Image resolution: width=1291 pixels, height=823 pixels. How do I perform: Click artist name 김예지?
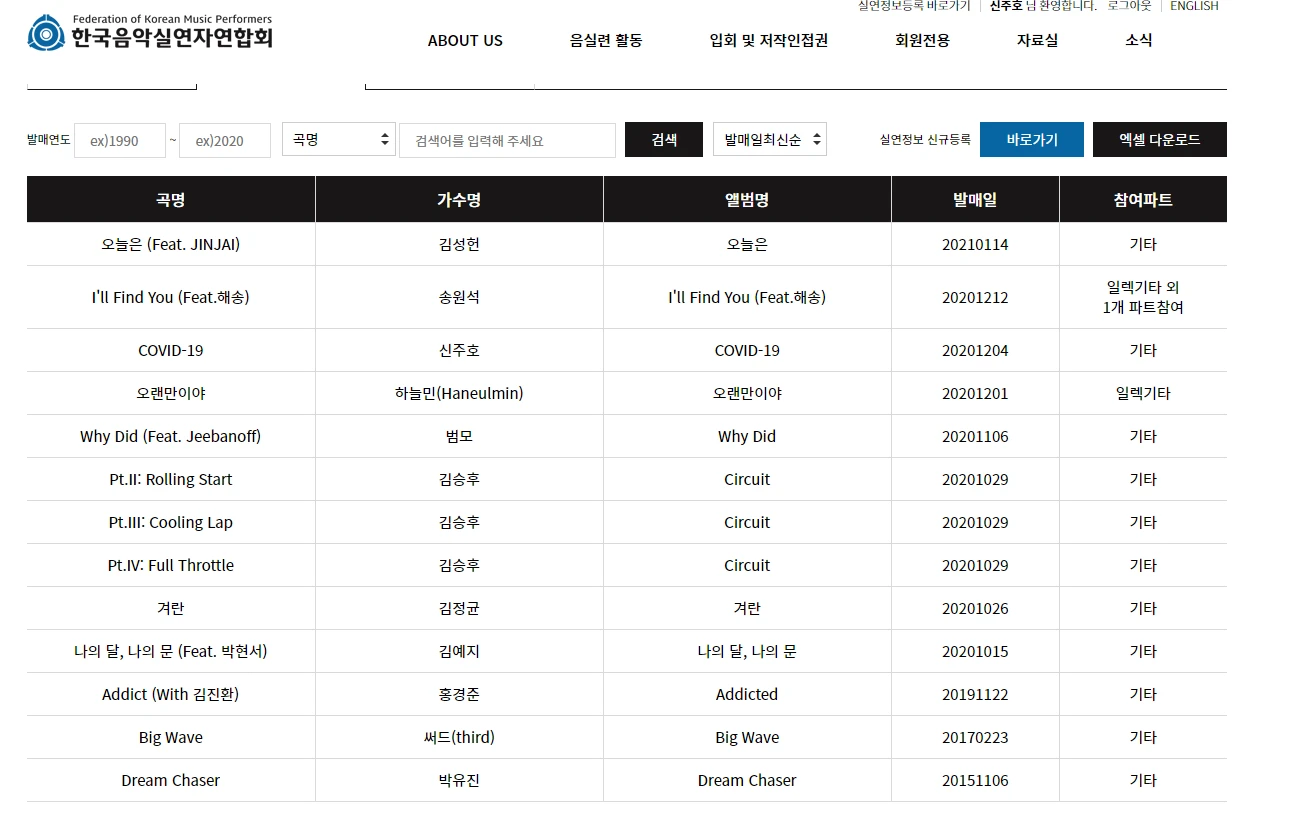[459, 651]
